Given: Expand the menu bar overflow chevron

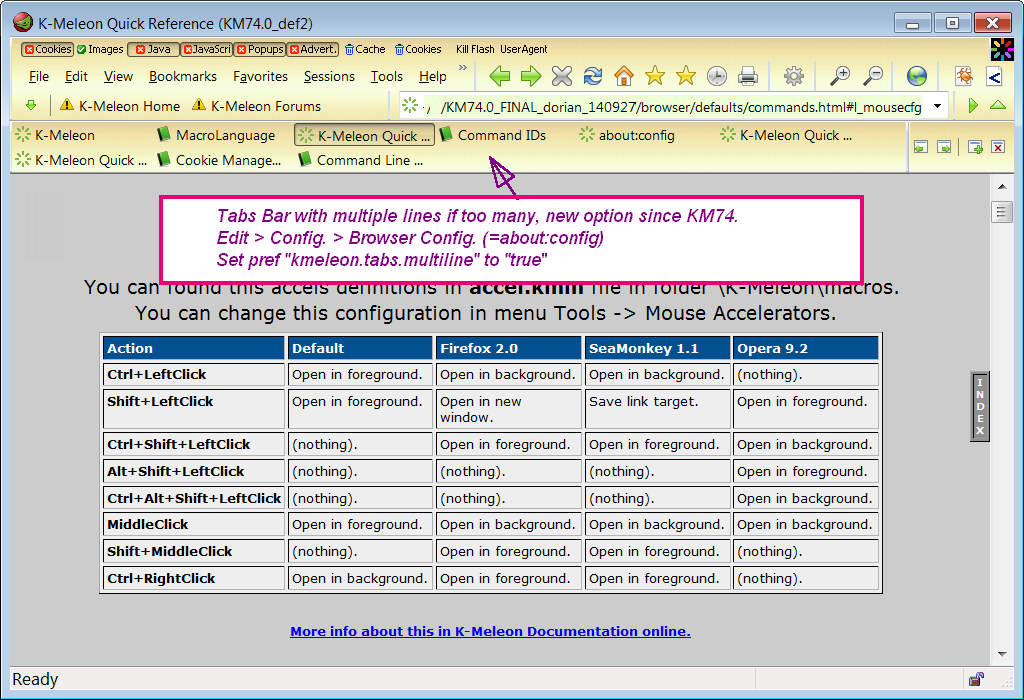Looking at the screenshot, I should point(463,69).
